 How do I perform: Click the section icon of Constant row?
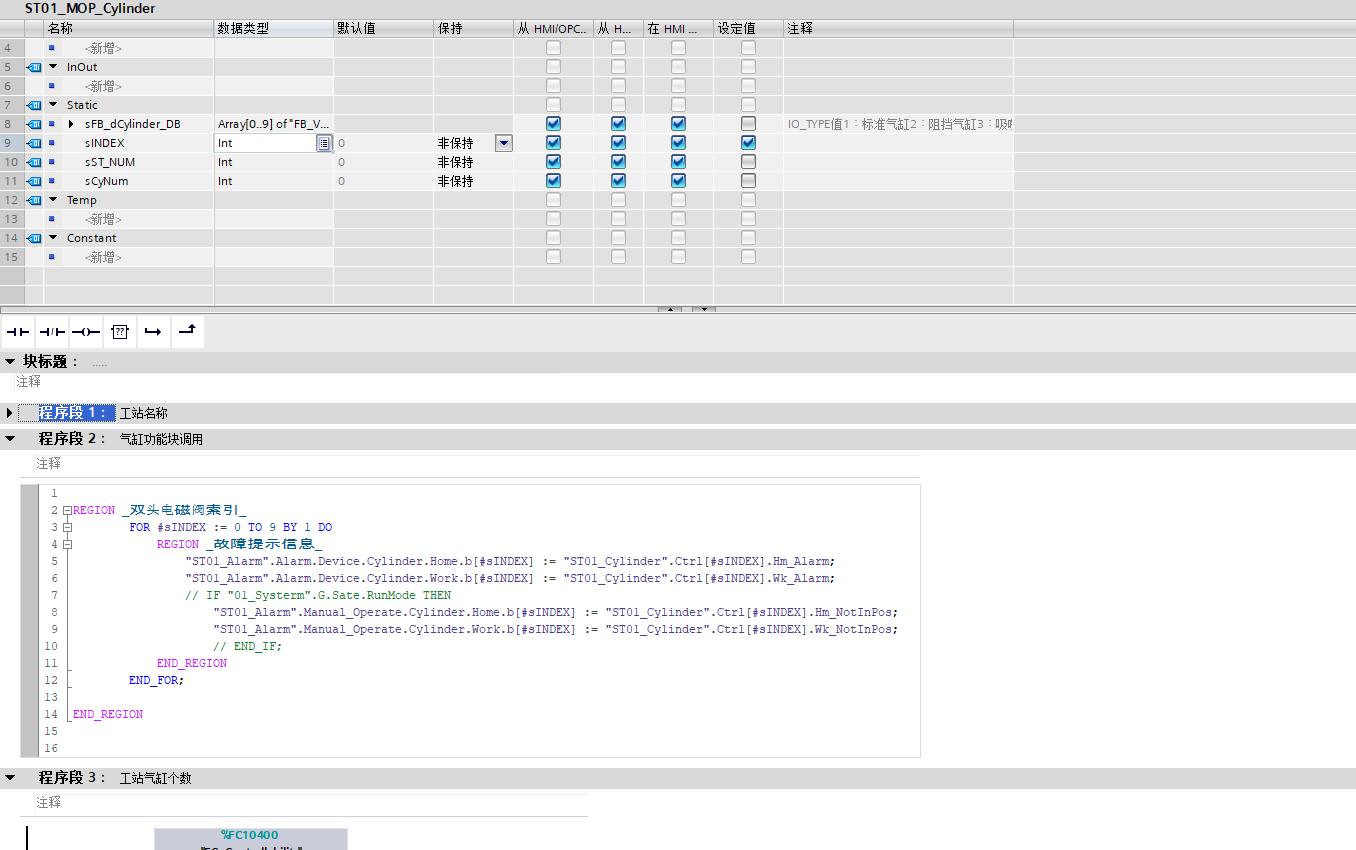coord(33,238)
